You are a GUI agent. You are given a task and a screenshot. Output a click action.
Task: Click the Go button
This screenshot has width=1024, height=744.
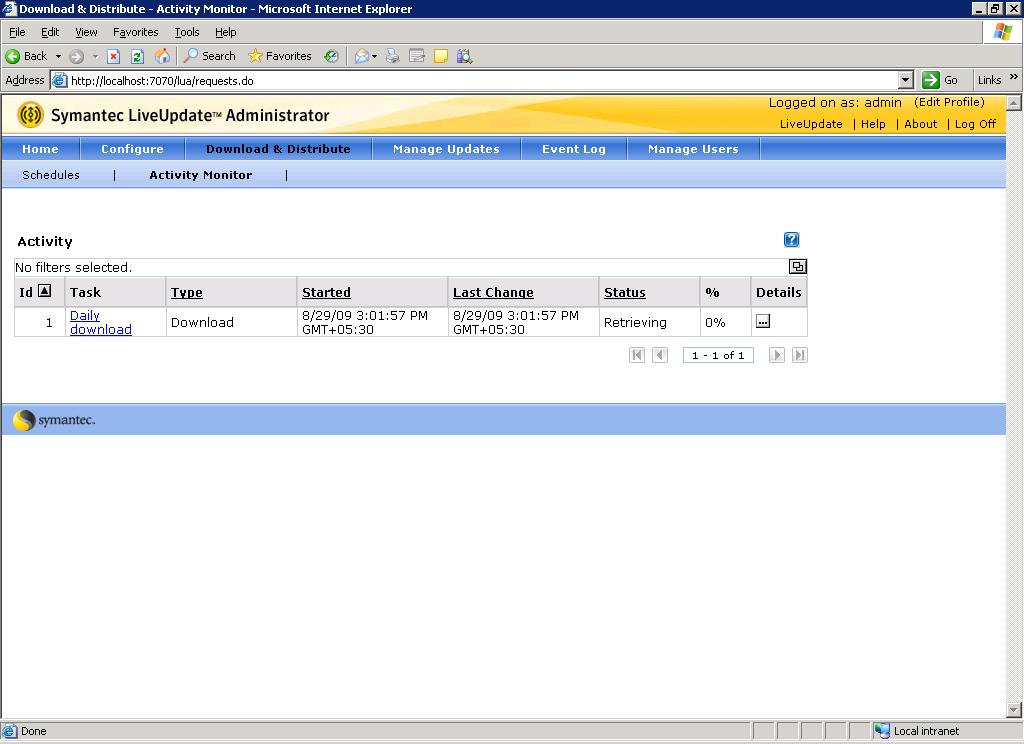940,80
